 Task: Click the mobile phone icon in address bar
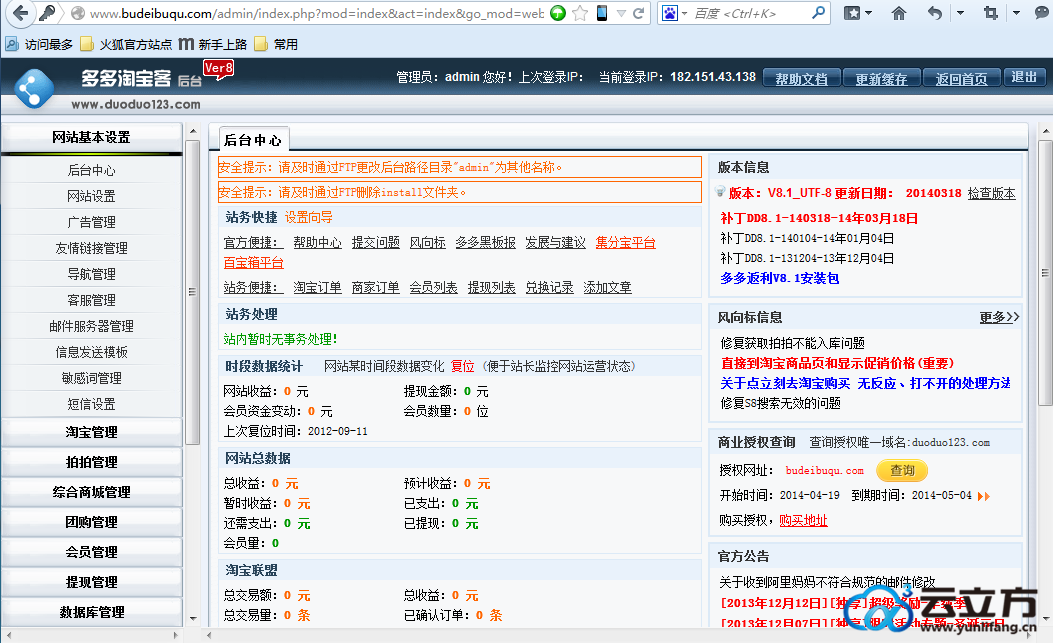coord(602,13)
